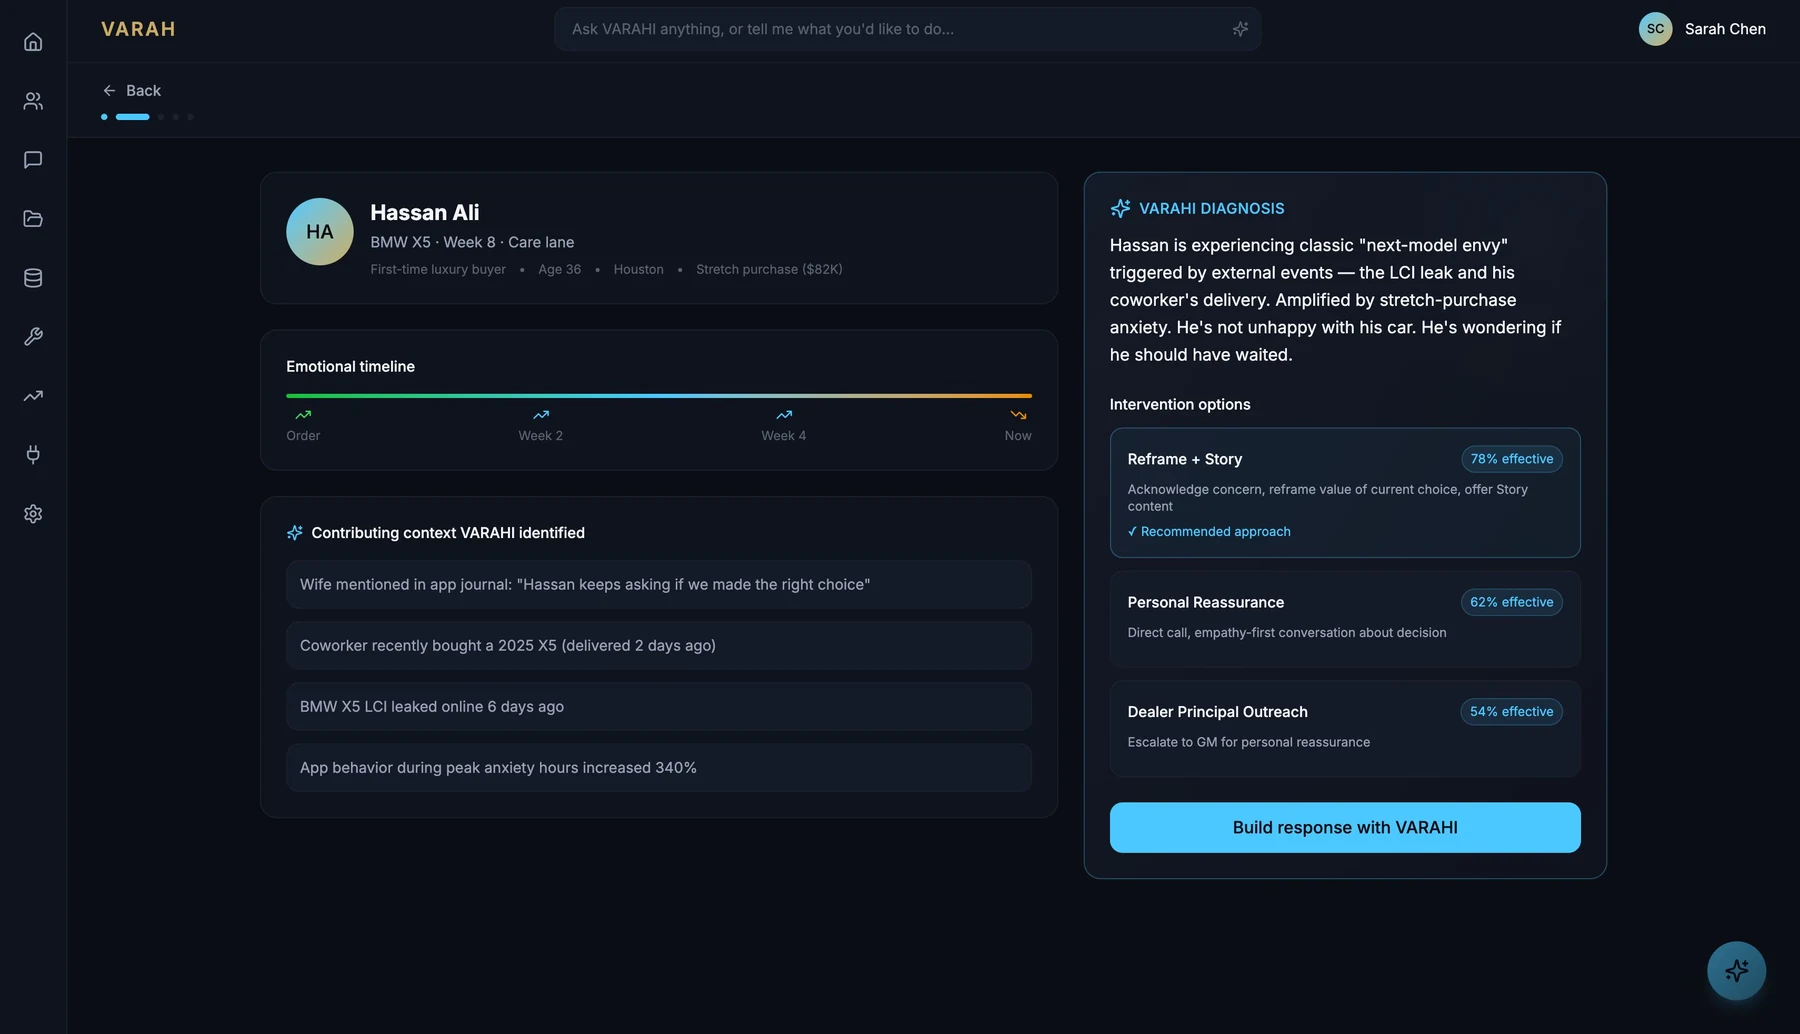Open the Messages chat icon in the sidebar
The image size is (1800, 1034).
point(33,160)
